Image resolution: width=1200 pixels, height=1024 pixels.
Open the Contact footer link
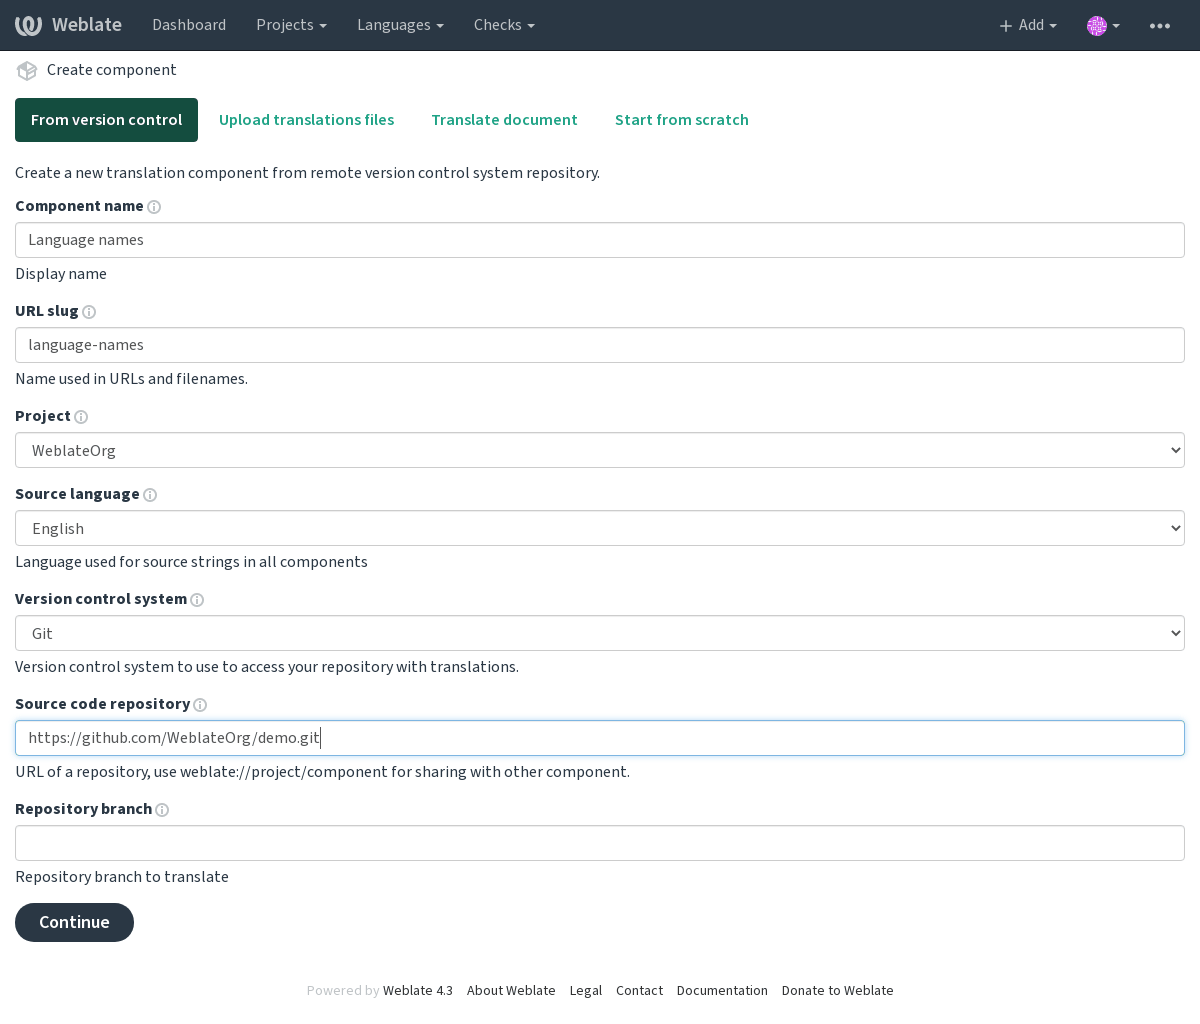(x=639, y=991)
